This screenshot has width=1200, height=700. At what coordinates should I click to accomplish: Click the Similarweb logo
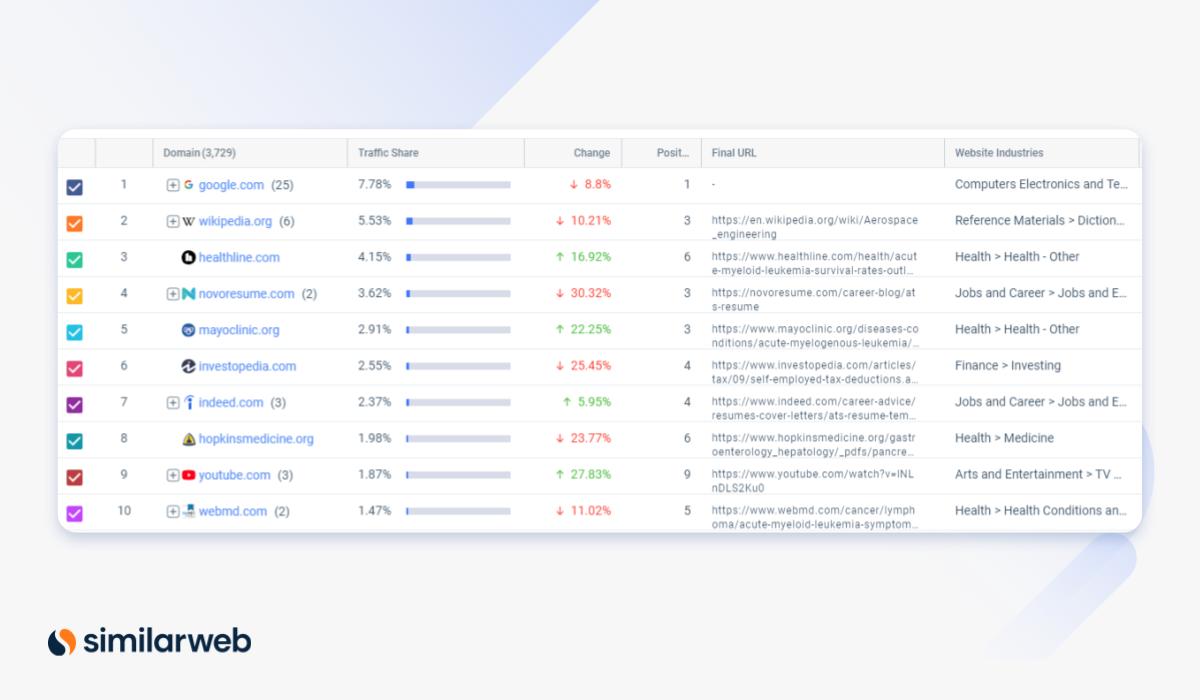(147, 641)
